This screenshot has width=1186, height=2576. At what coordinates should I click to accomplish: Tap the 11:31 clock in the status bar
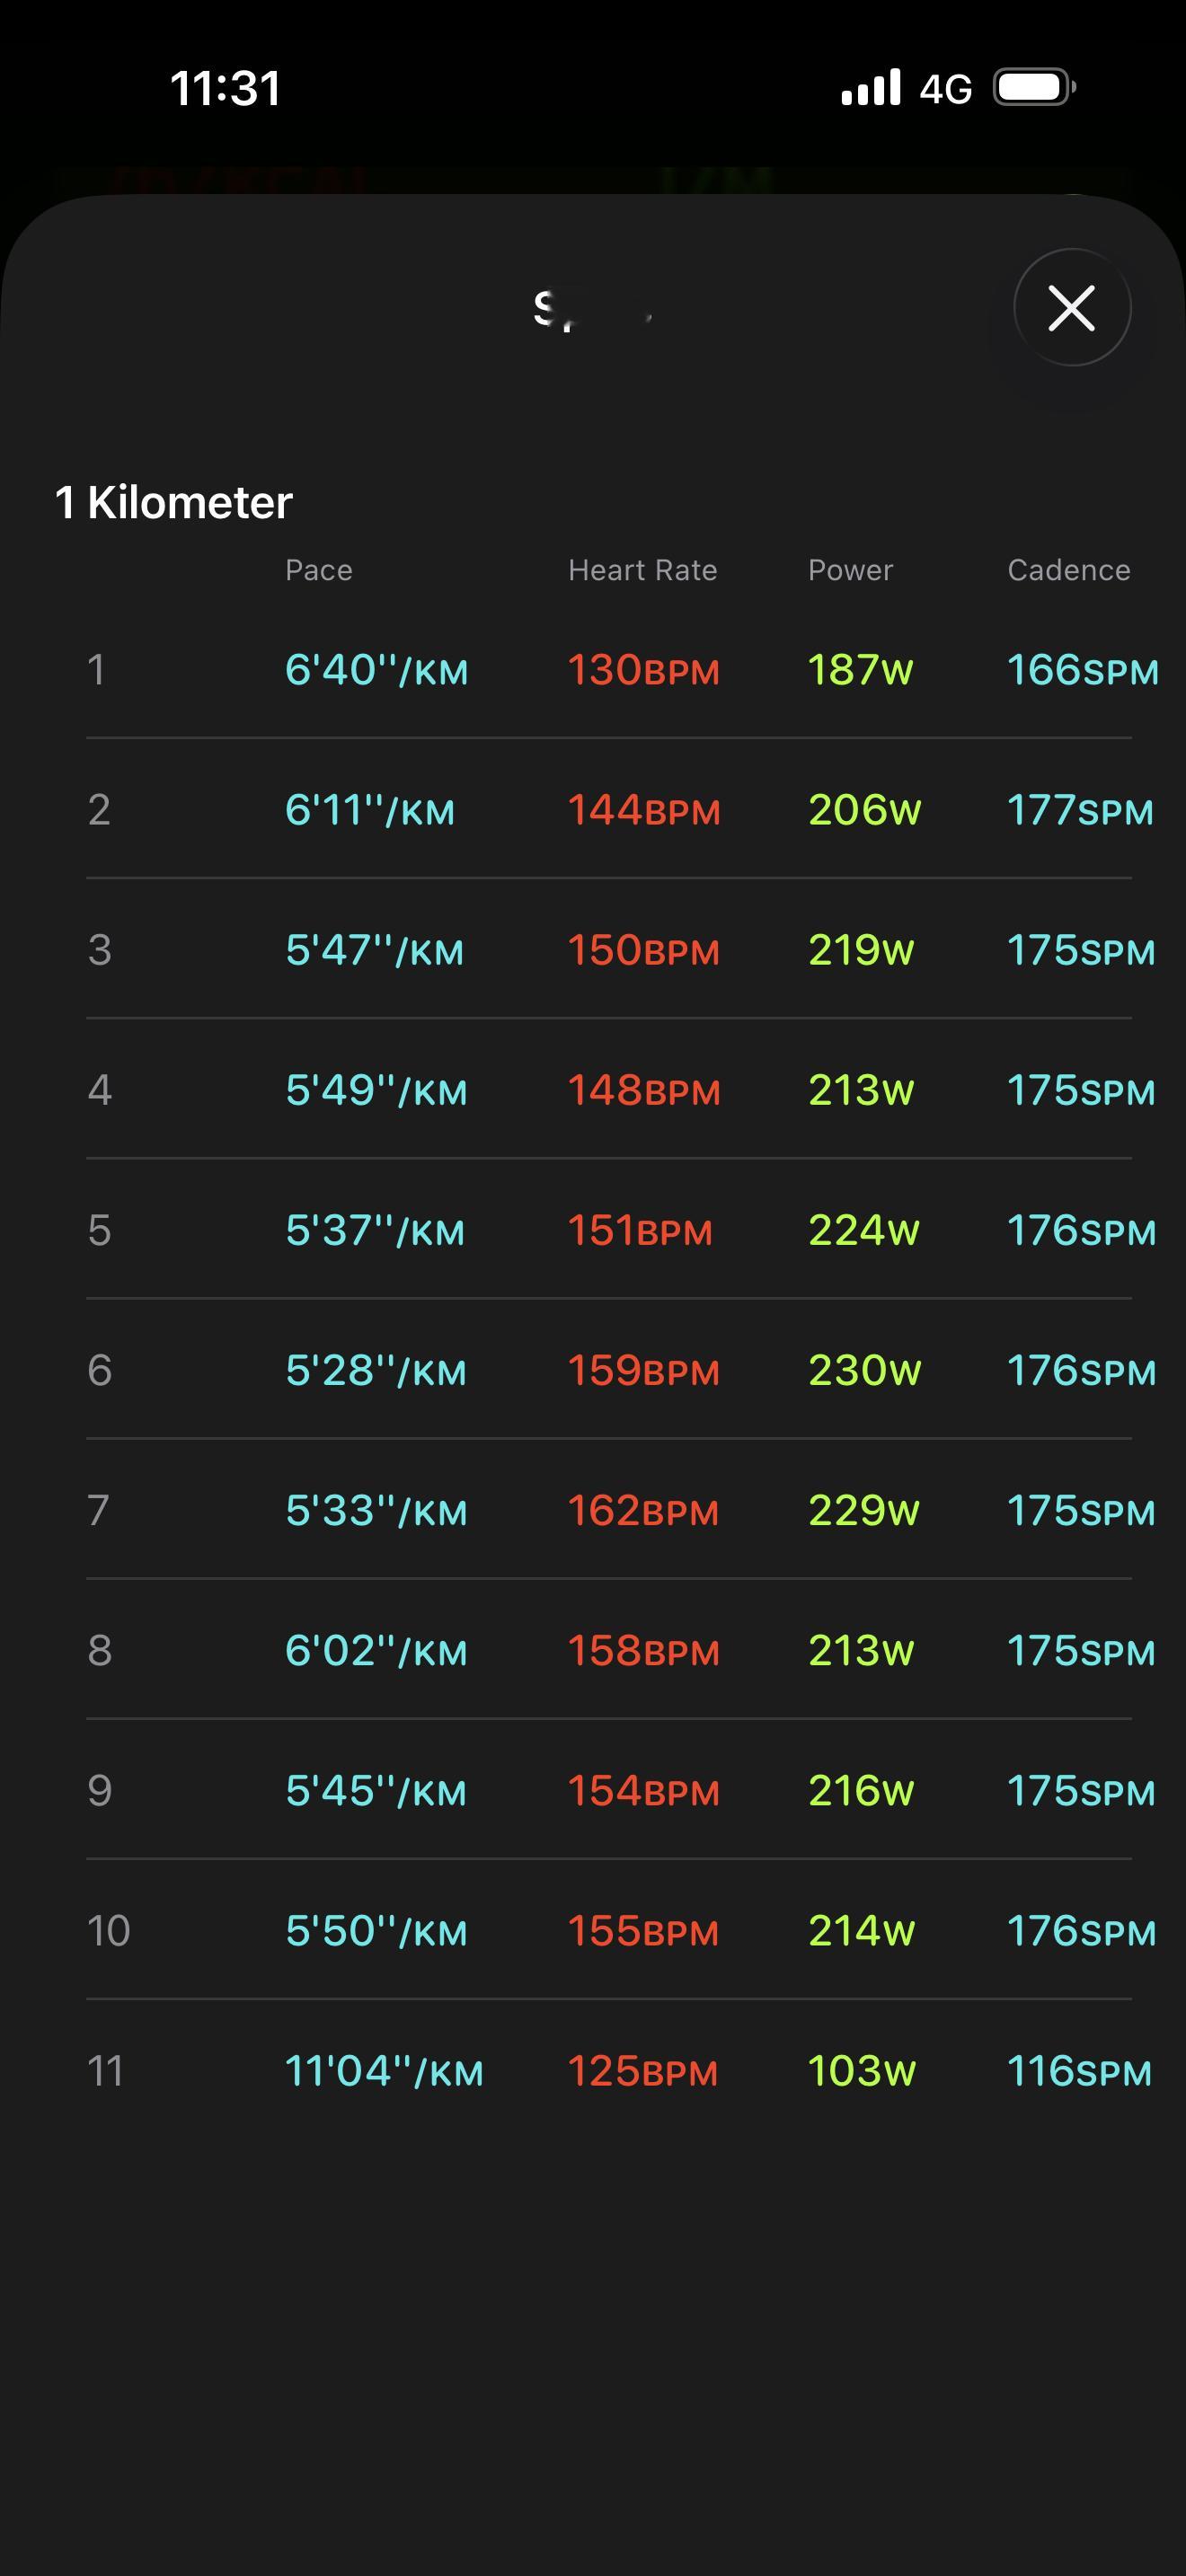click(x=225, y=88)
